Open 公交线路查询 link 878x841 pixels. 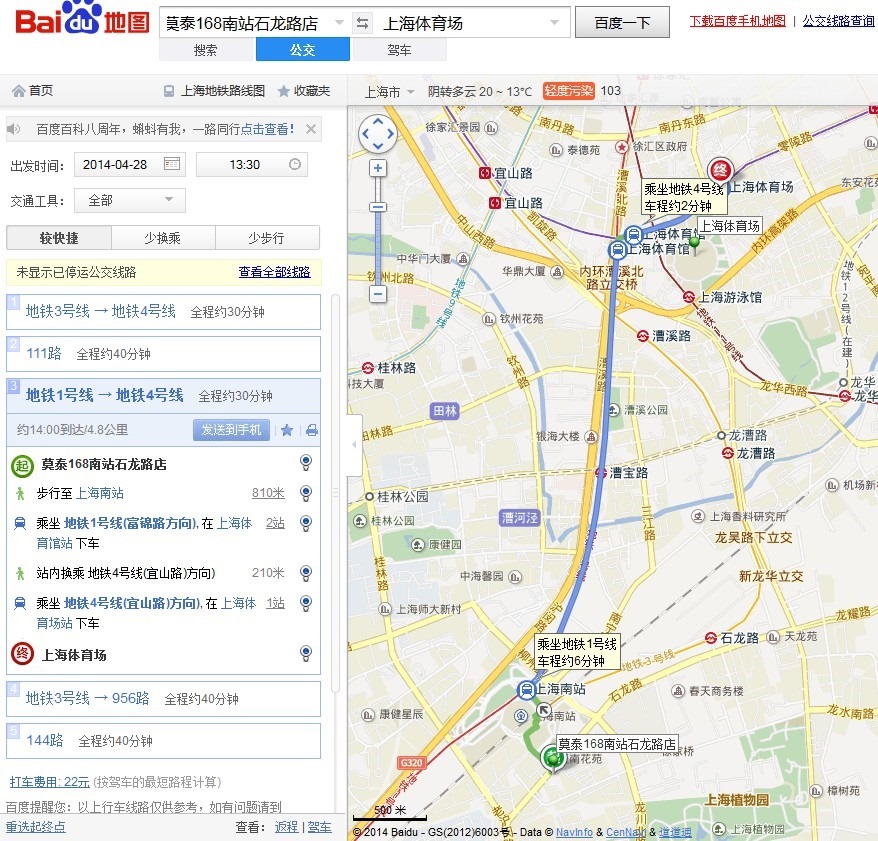pyautogui.click(x=838, y=21)
